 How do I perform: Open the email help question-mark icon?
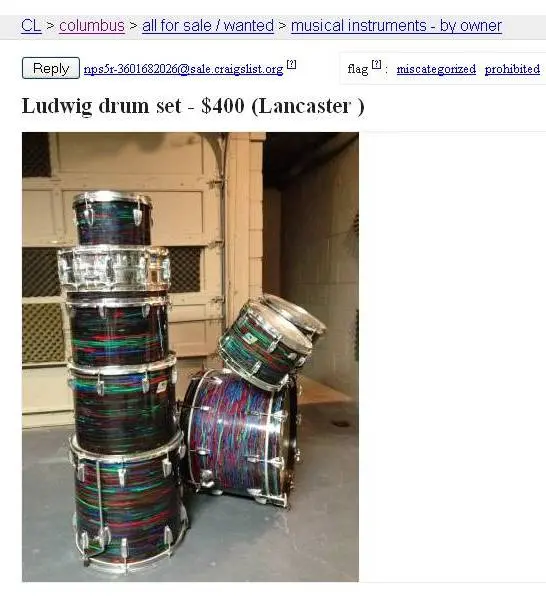click(291, 64)
